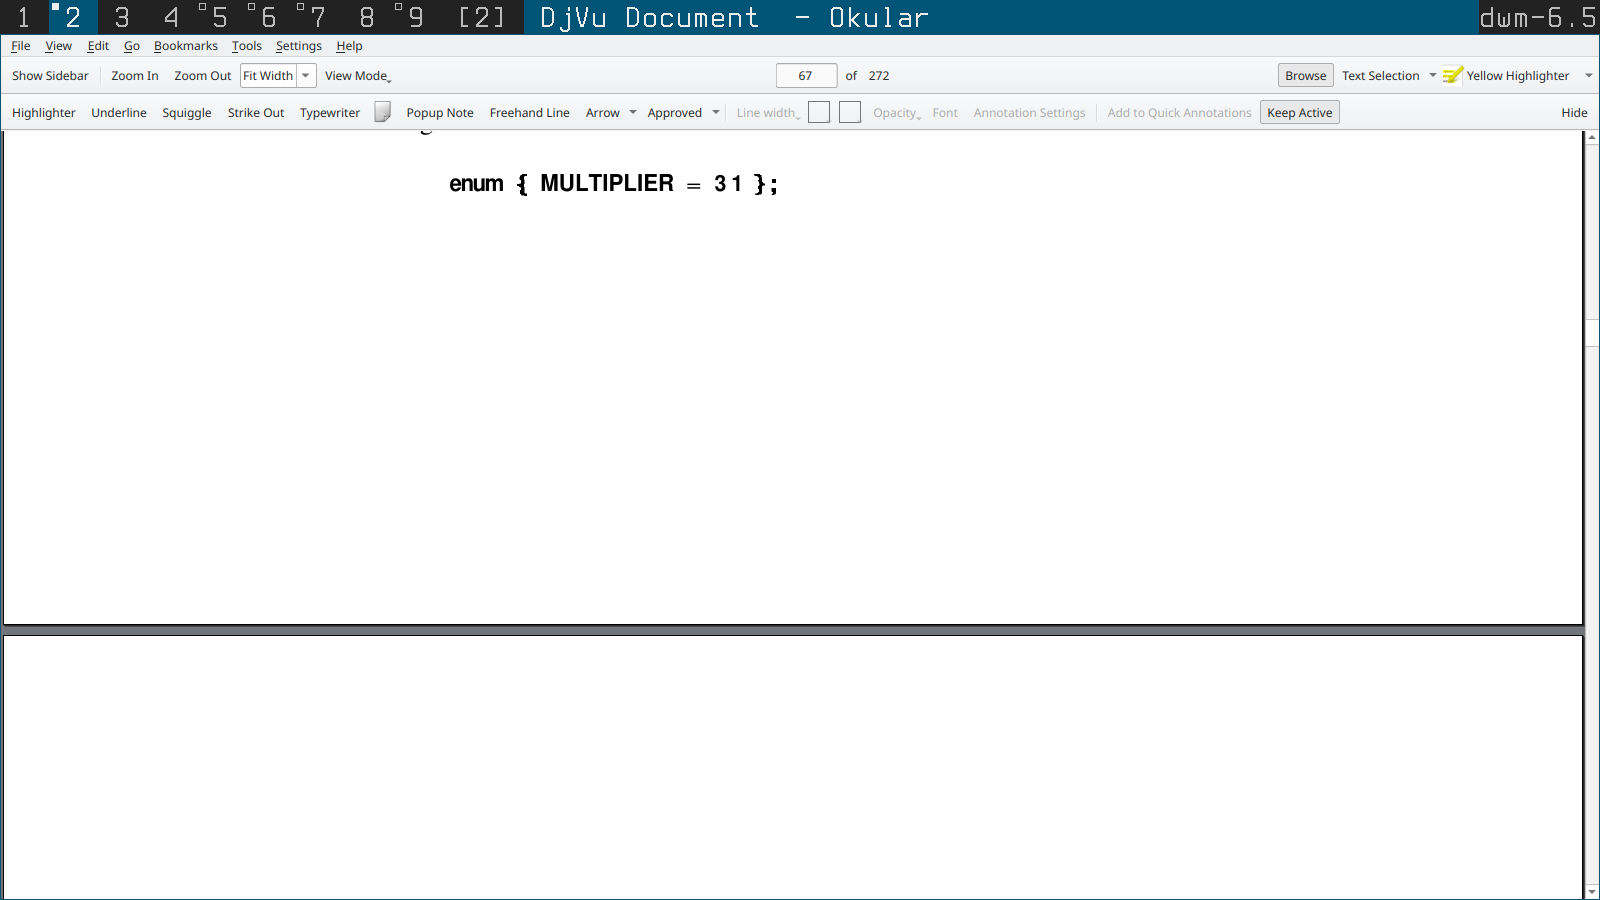Open the Bookmarks menu

point(185,46)
